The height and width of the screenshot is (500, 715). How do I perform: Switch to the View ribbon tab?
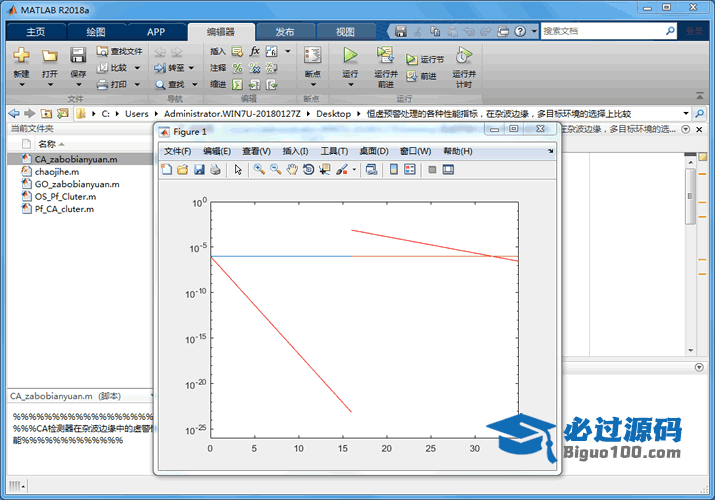pos(345,32)
